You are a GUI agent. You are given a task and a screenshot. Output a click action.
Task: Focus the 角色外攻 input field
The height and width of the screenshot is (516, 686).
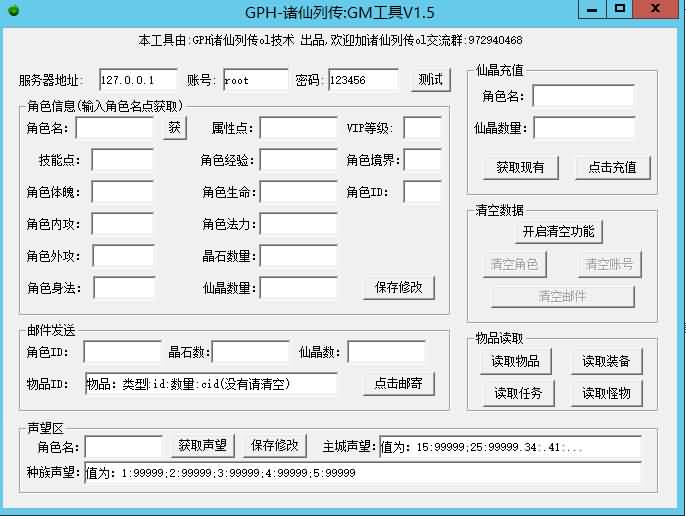[123, 256]
